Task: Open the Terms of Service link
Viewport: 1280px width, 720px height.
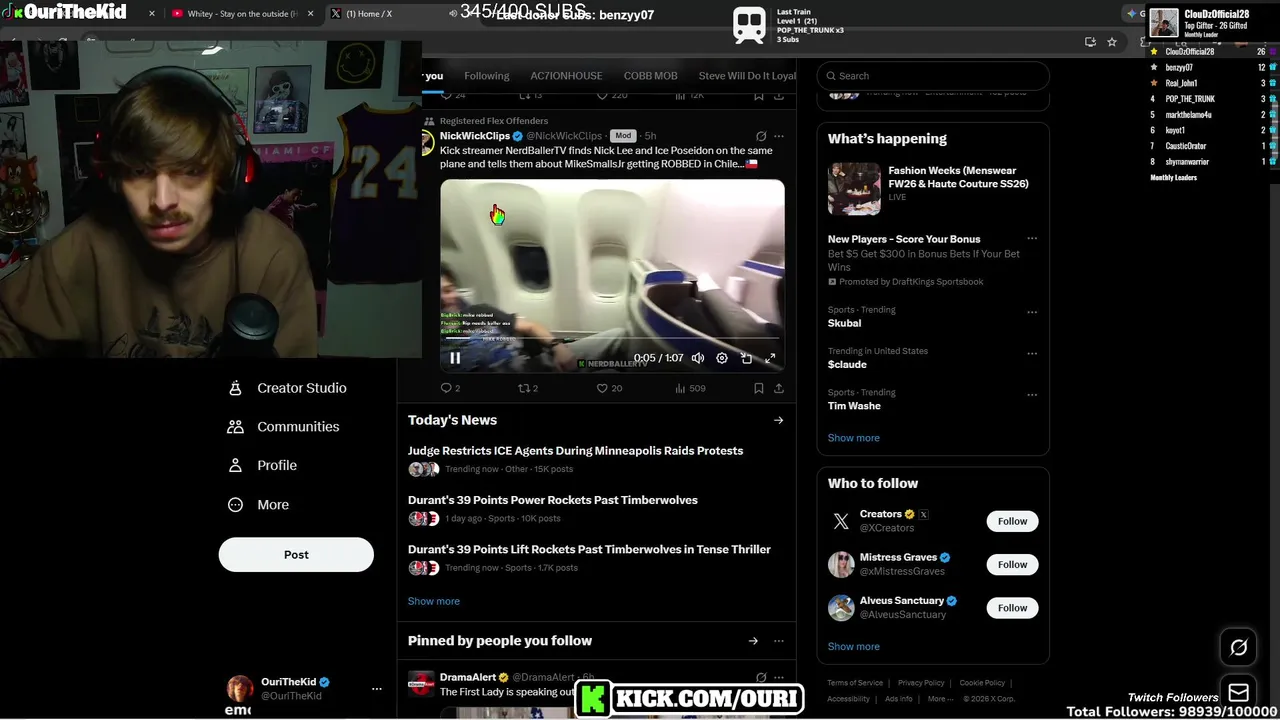Action: point(855,683)
